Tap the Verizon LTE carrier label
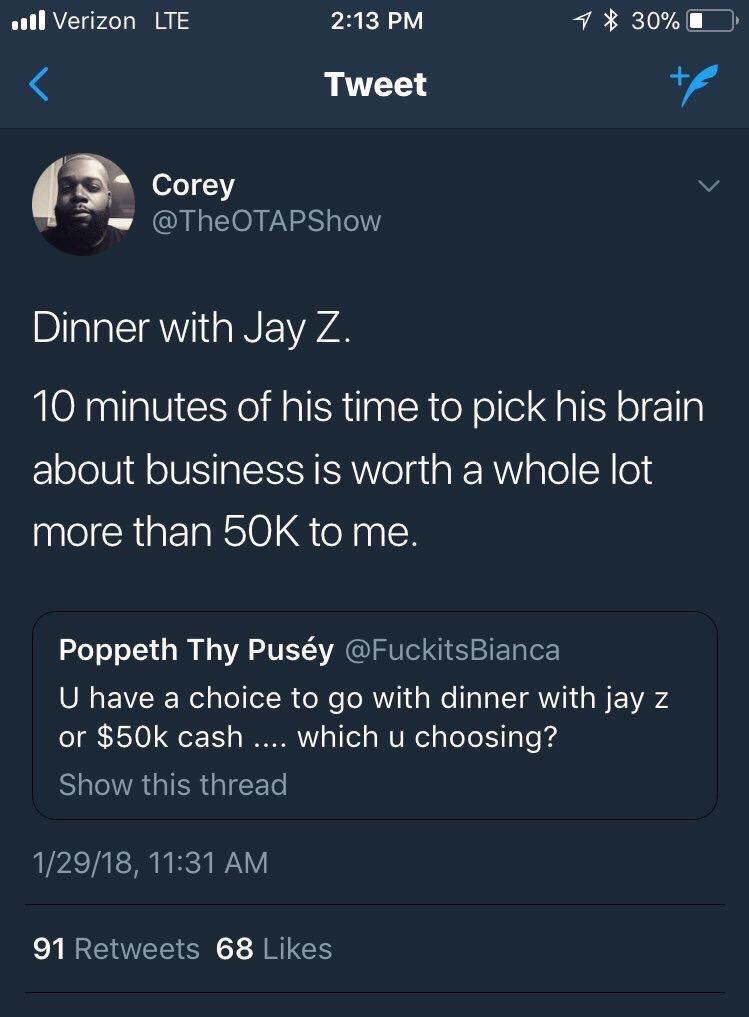749x1017 pixels. click(x=120, y=20)
